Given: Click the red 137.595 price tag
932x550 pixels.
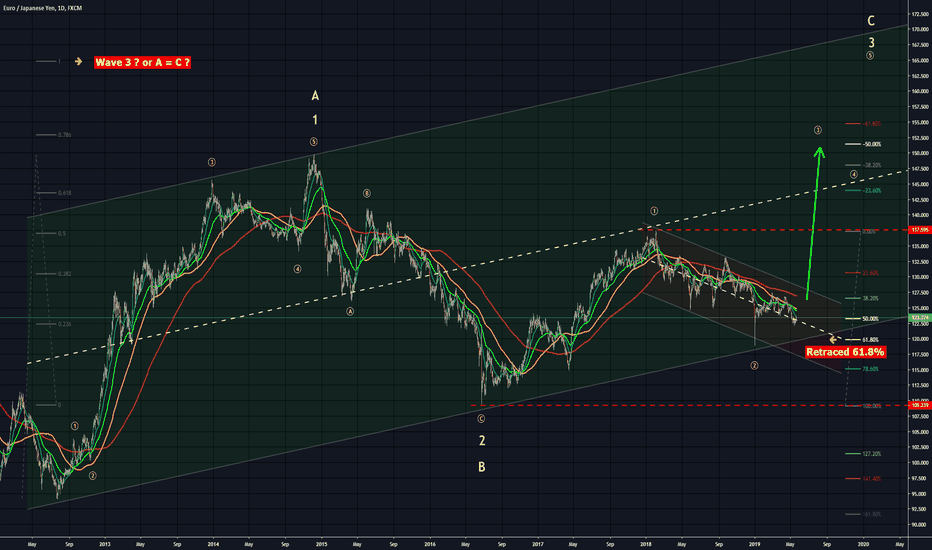Looking at the screenshot, I should pos(920,230).
